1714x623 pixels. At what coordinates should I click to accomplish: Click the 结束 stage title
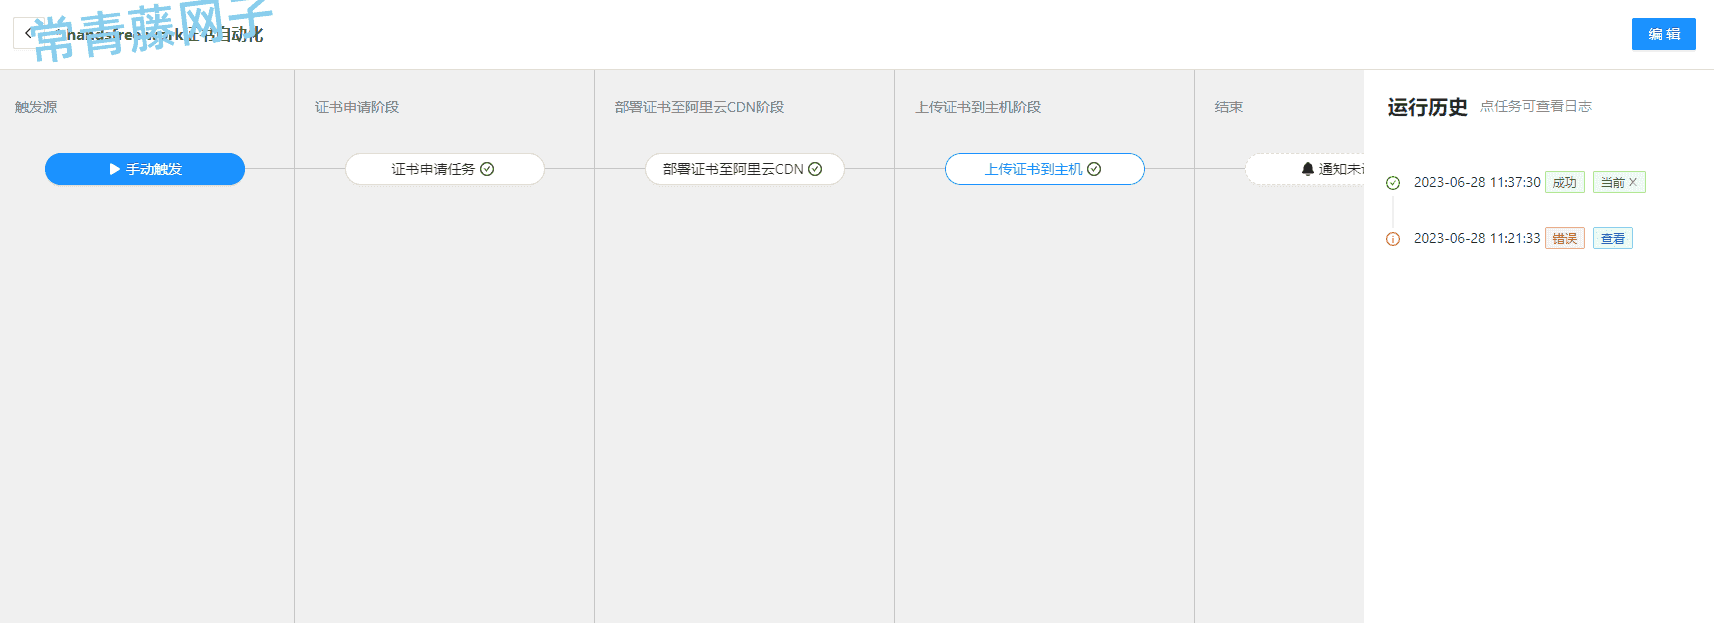(1229, 107)
